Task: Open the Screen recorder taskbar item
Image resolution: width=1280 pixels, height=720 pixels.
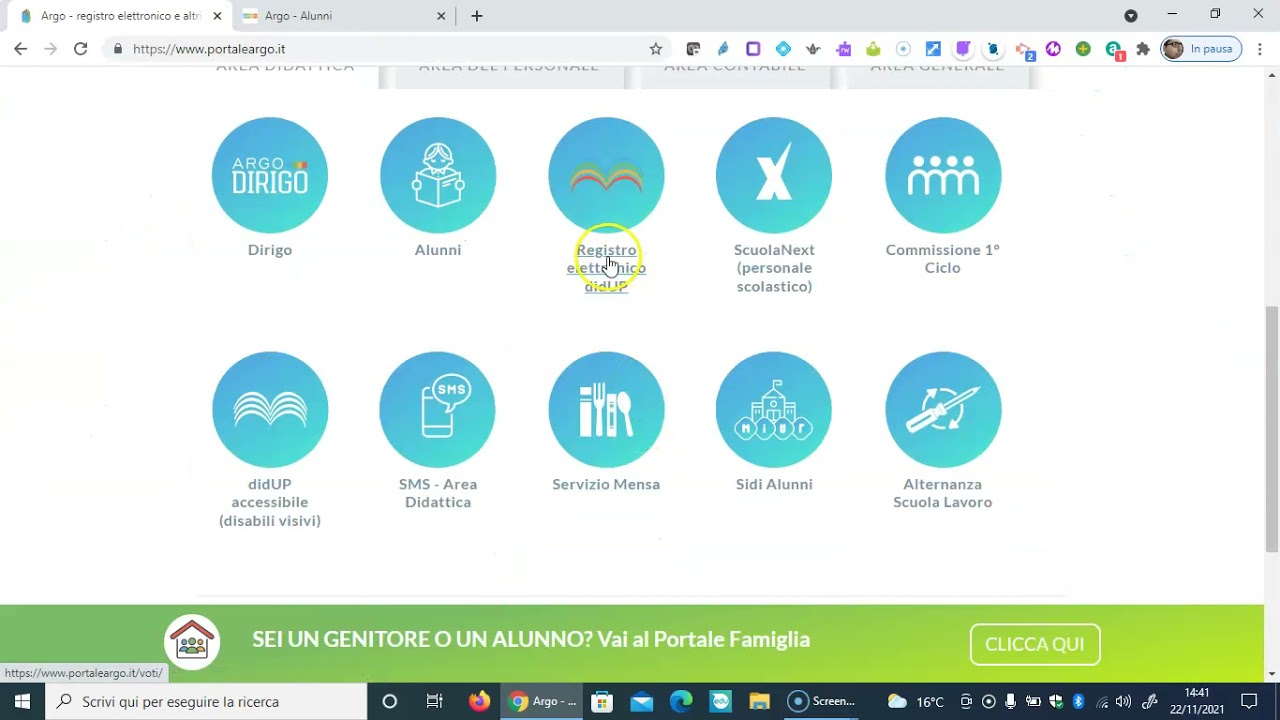Action: pyautogui.click(x=822, y=701)
